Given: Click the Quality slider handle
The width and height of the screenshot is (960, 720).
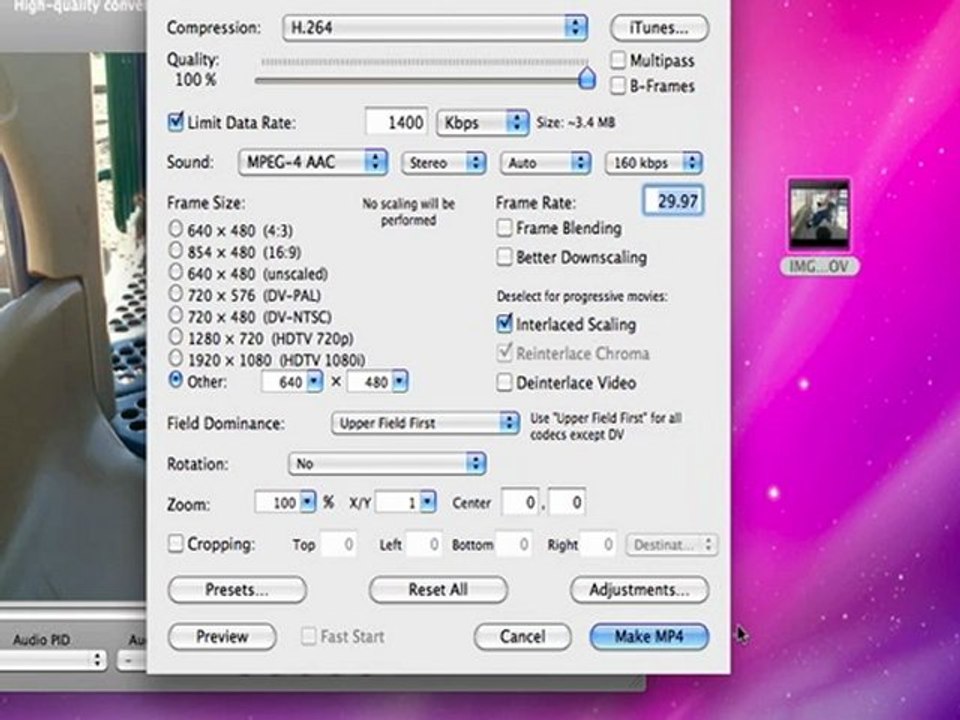Looking at the screenshot, I should tap(587, 78).
